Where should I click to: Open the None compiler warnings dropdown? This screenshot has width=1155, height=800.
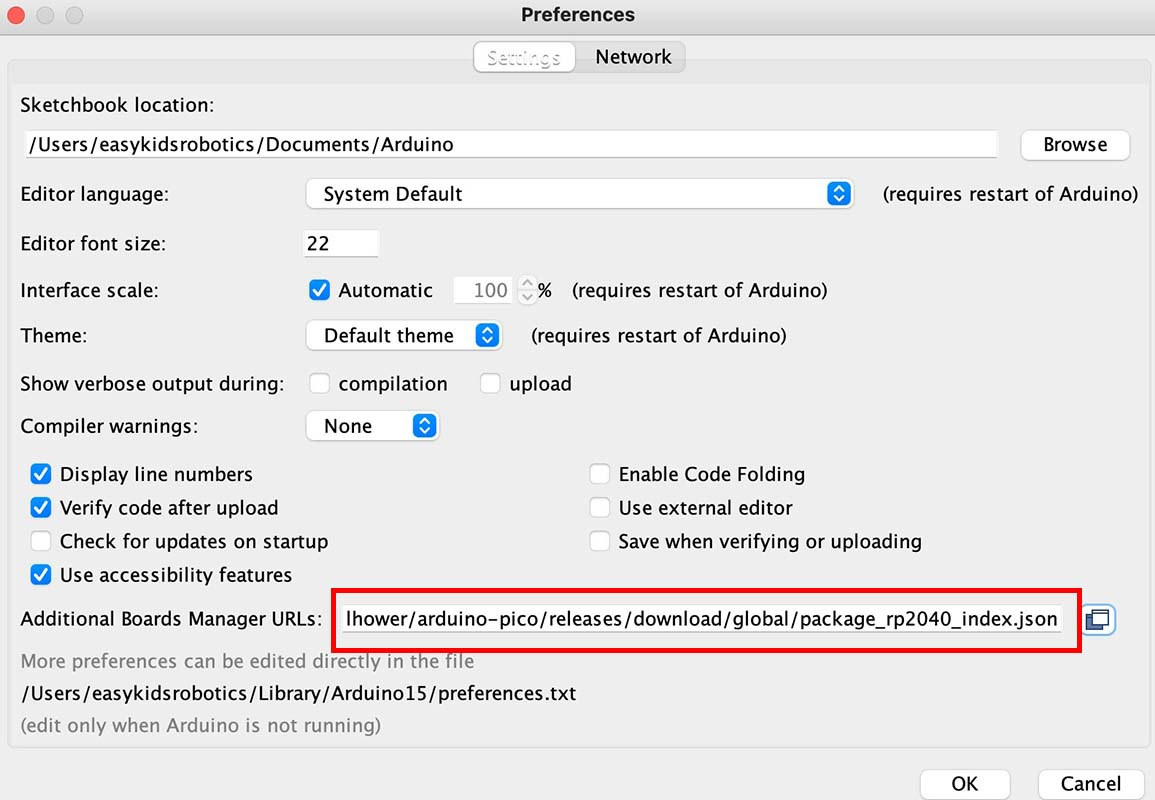(x=372, y=426)
